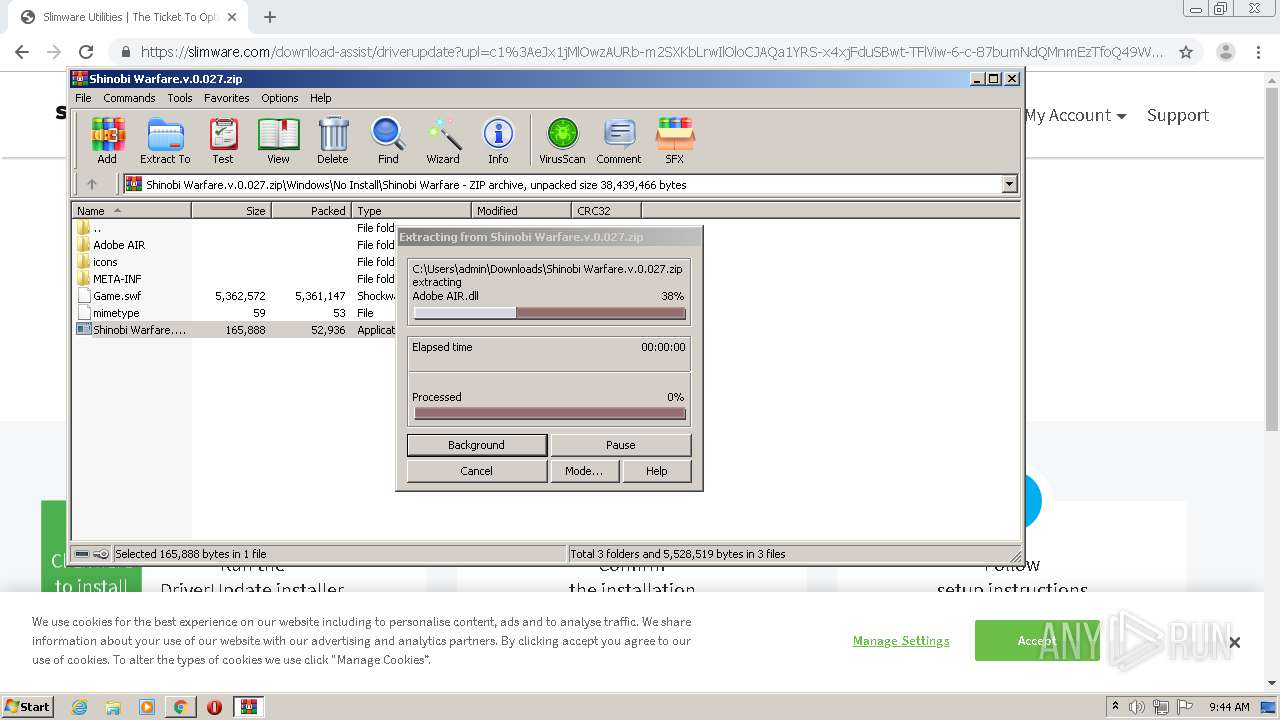Select the Adobe AIR folder
Viewport: 1280px width, 720px height.
[119, 245]
